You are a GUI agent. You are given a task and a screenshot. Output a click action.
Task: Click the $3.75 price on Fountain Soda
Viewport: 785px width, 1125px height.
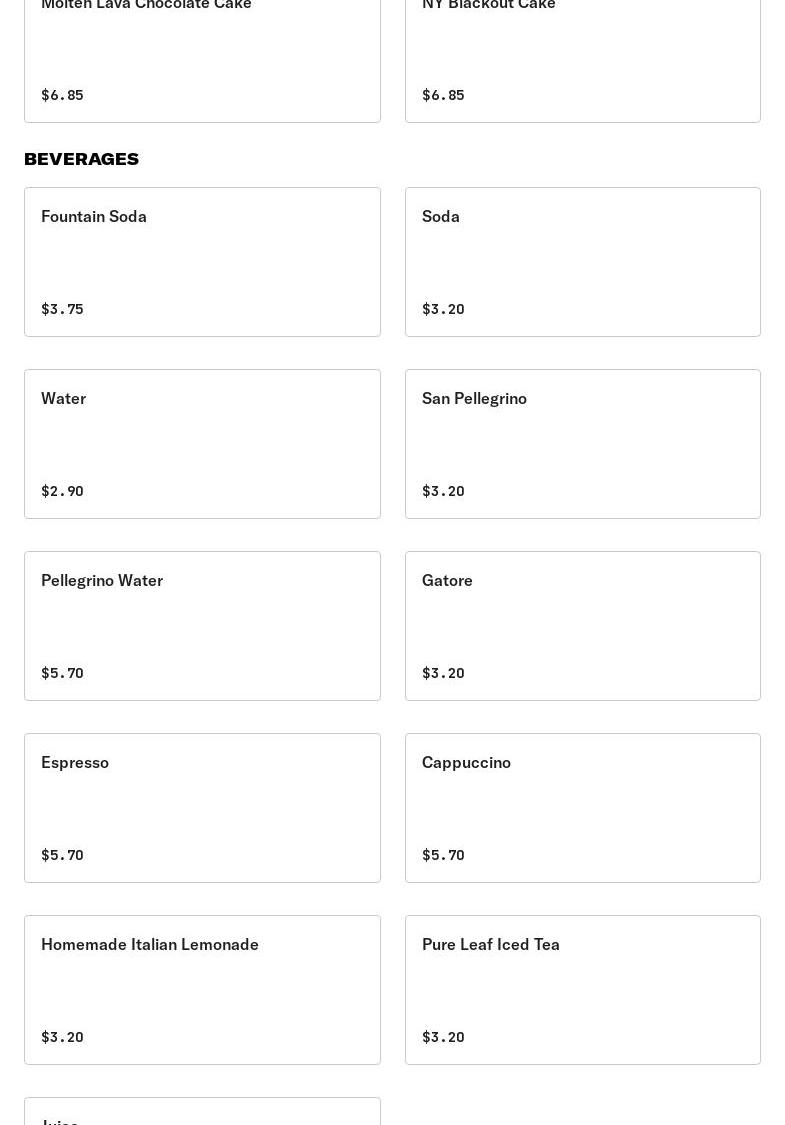[x=62, y=309]
